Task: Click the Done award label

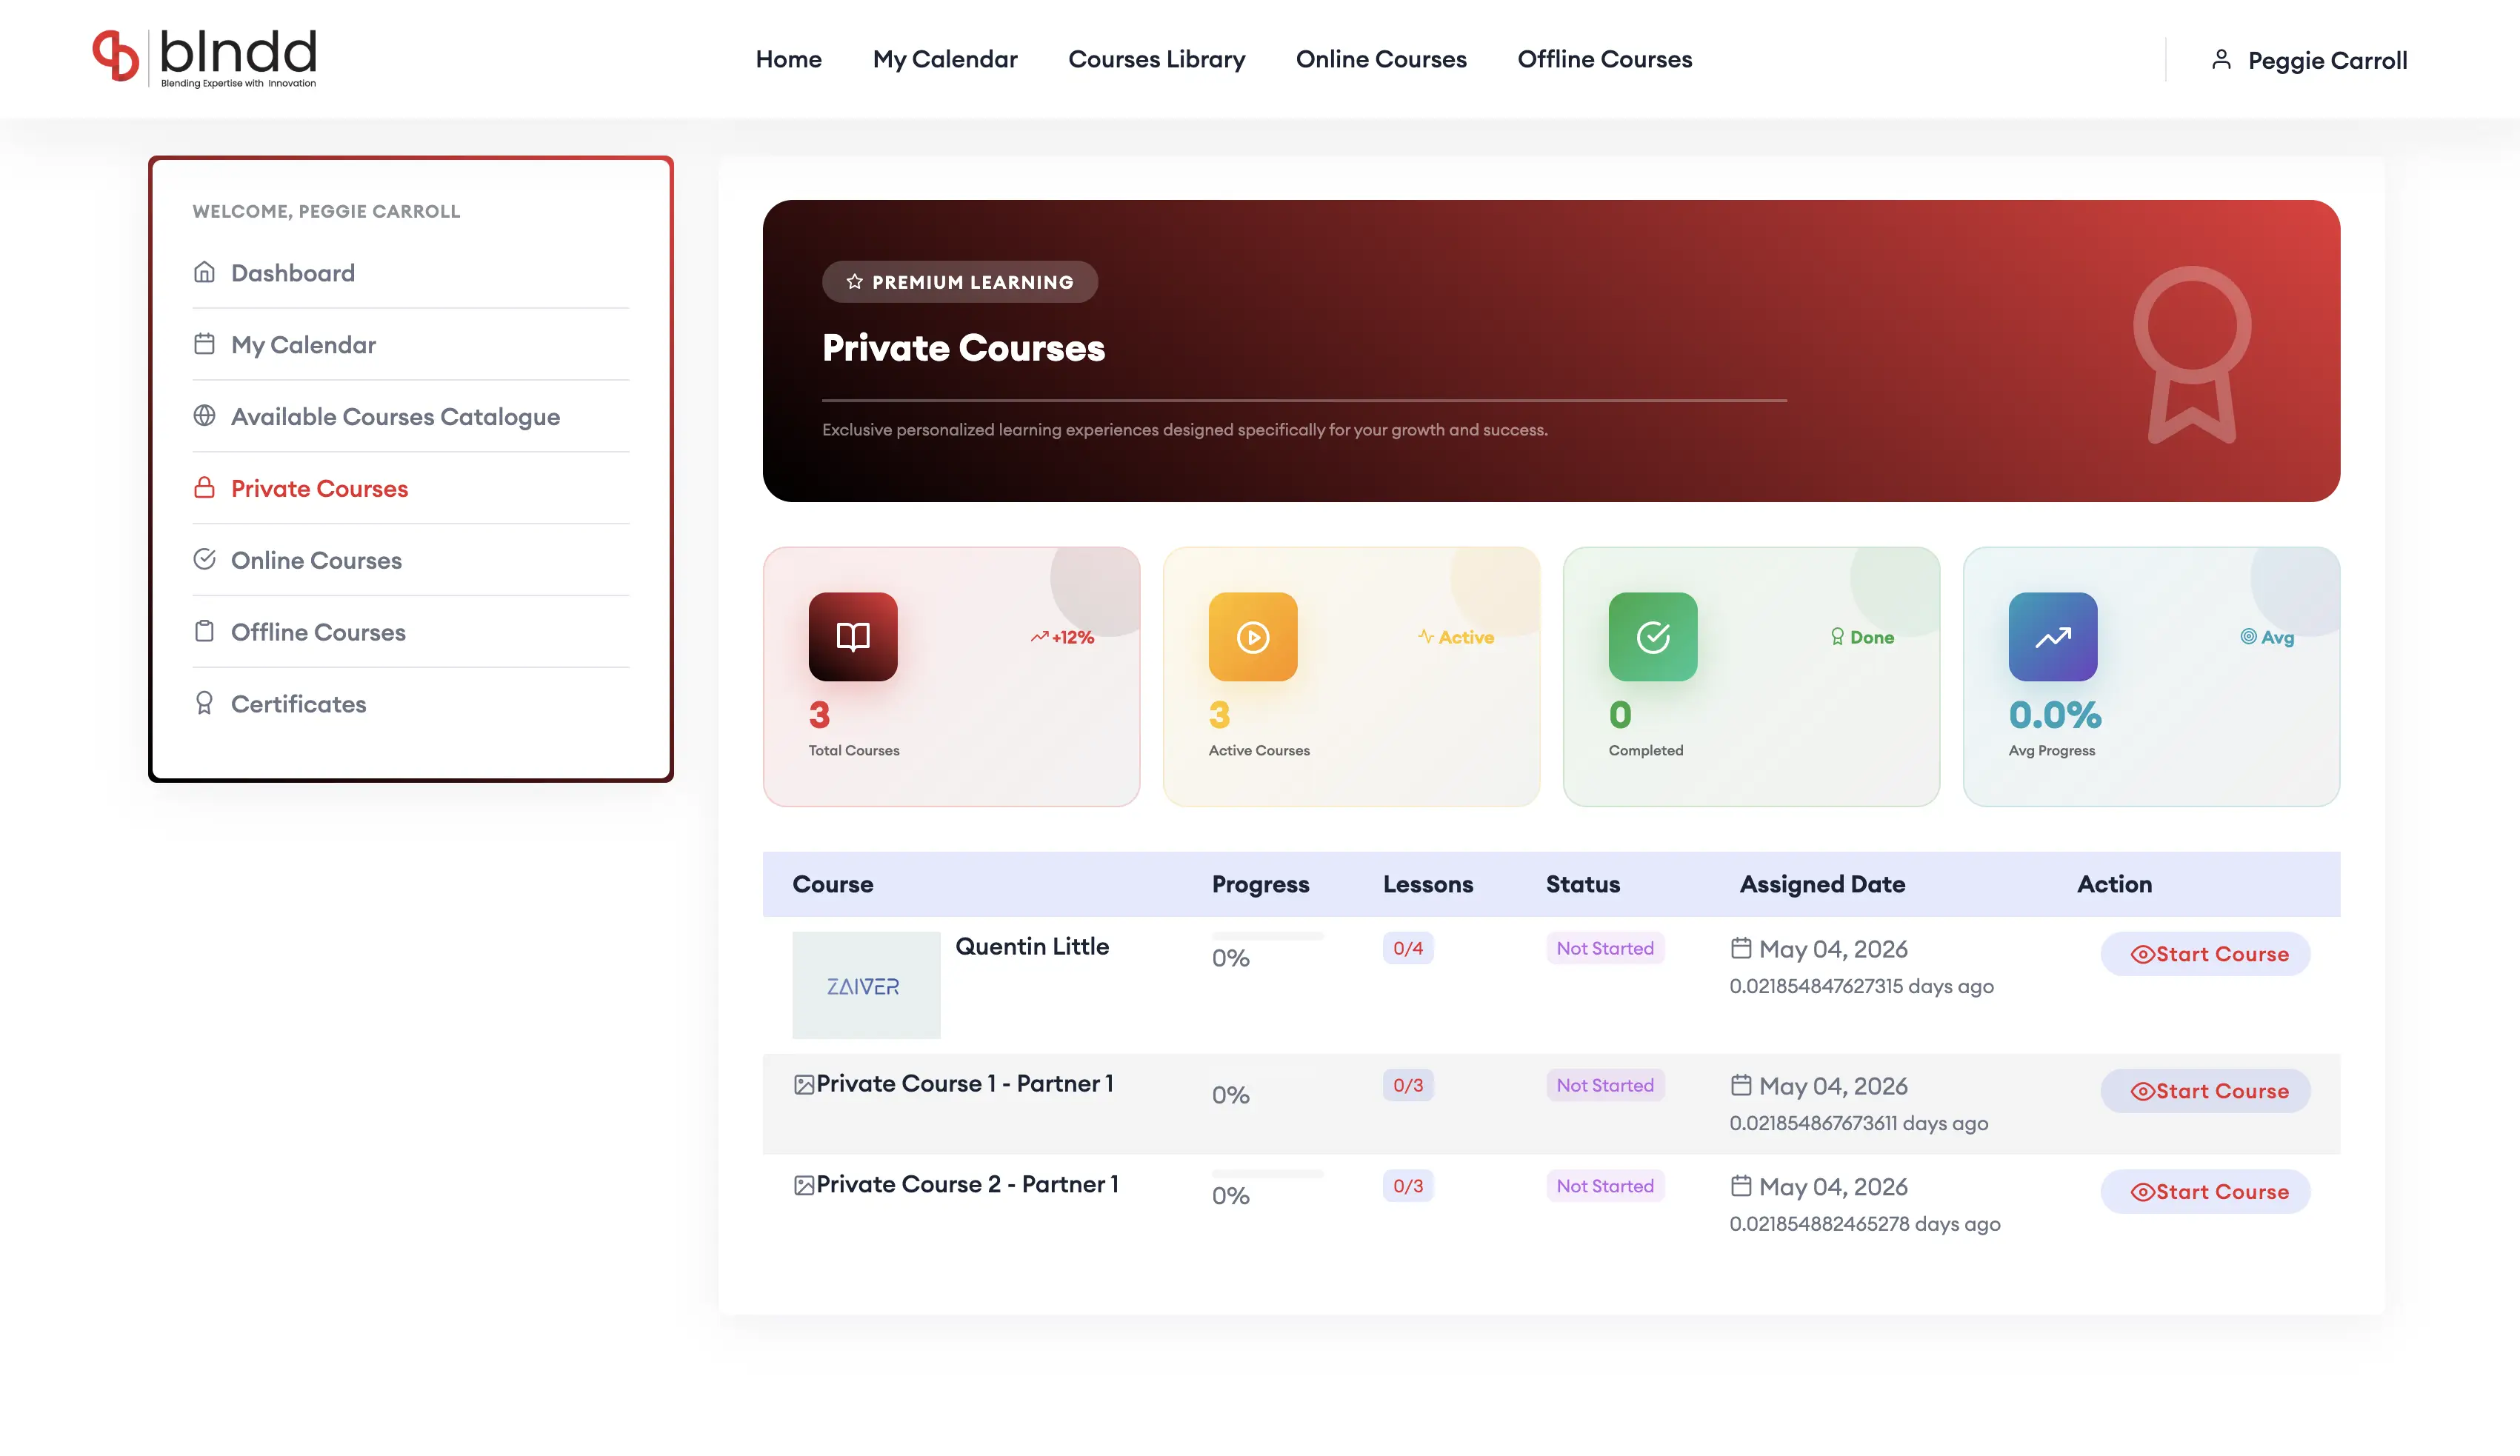Action: [x=1862, y=637]
